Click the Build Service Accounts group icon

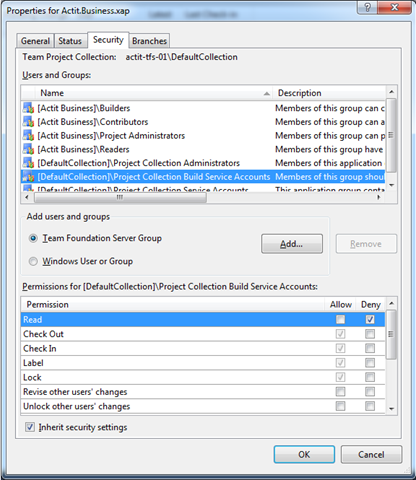(29, 177)
